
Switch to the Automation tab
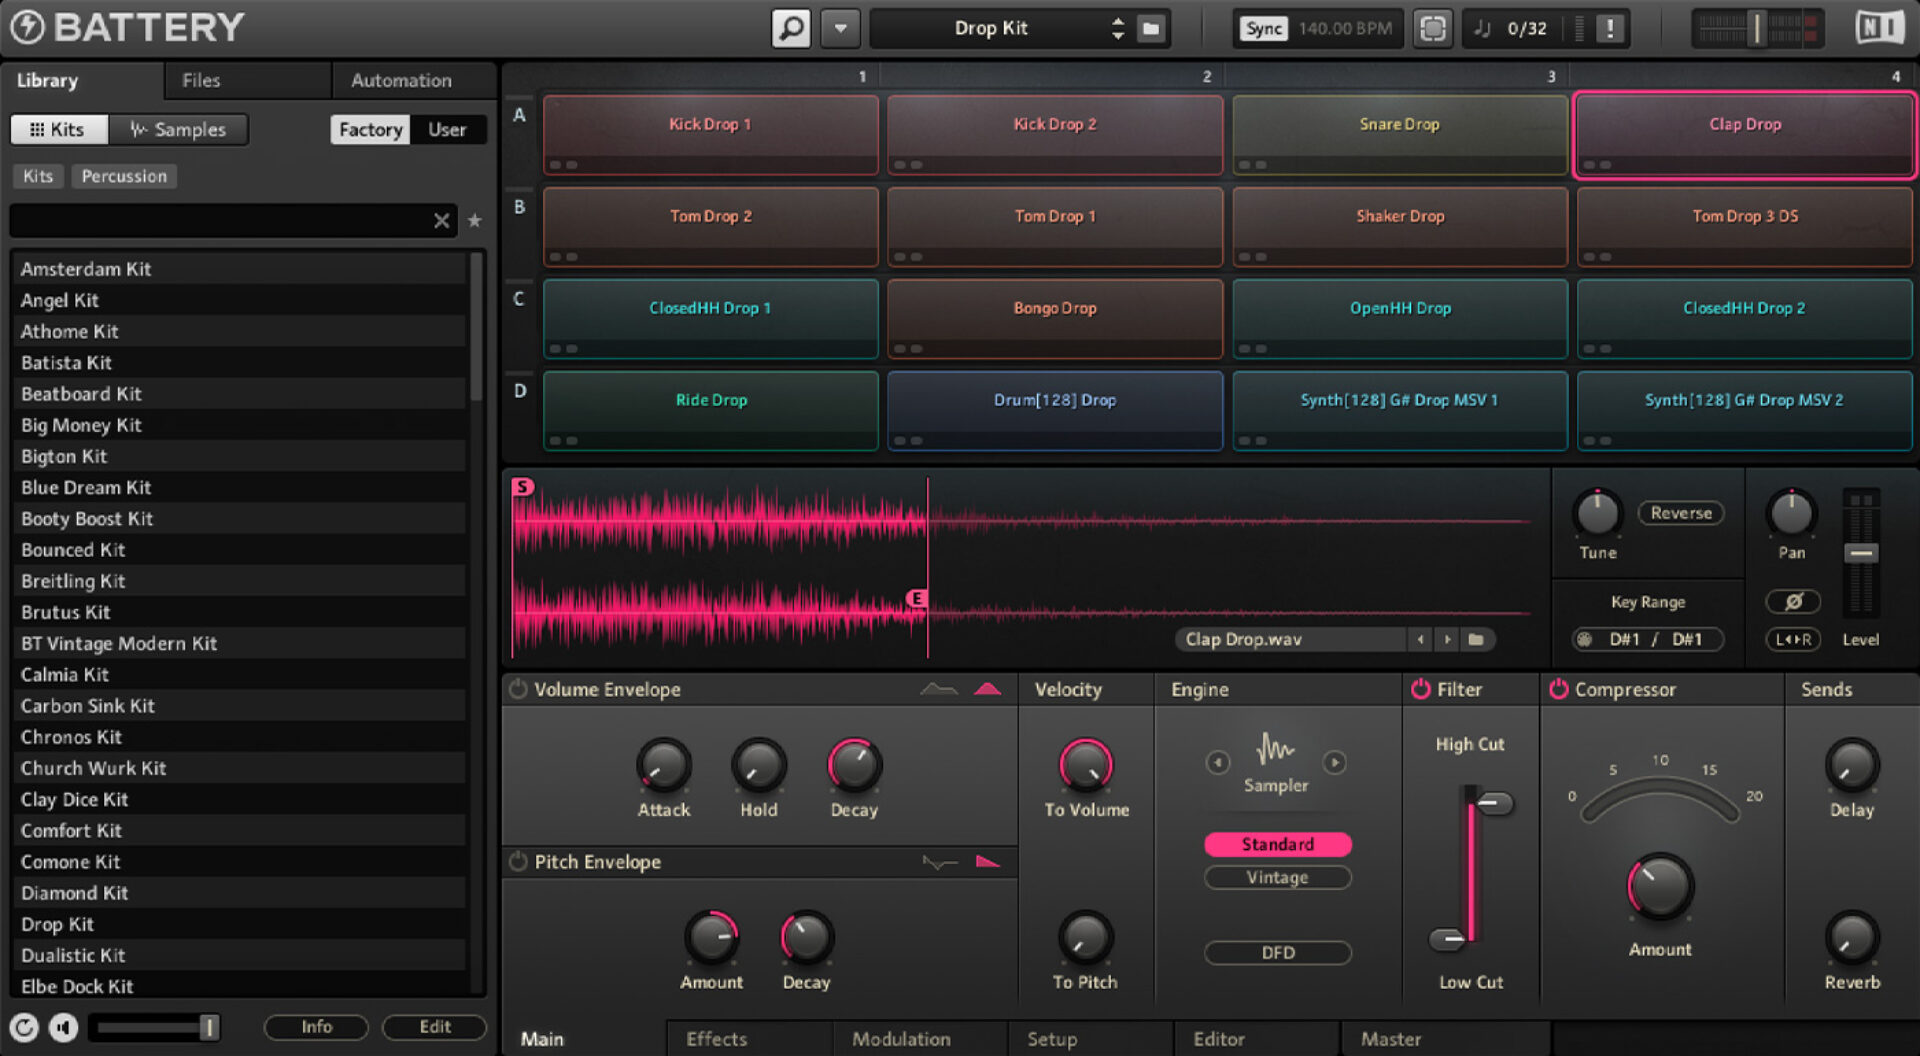tap(400, 80)
